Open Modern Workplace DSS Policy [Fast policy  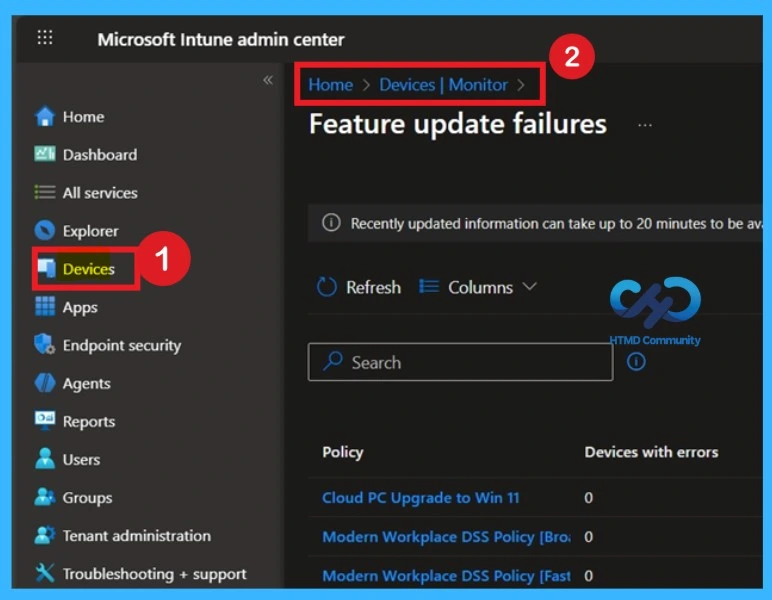pos(446,575)
